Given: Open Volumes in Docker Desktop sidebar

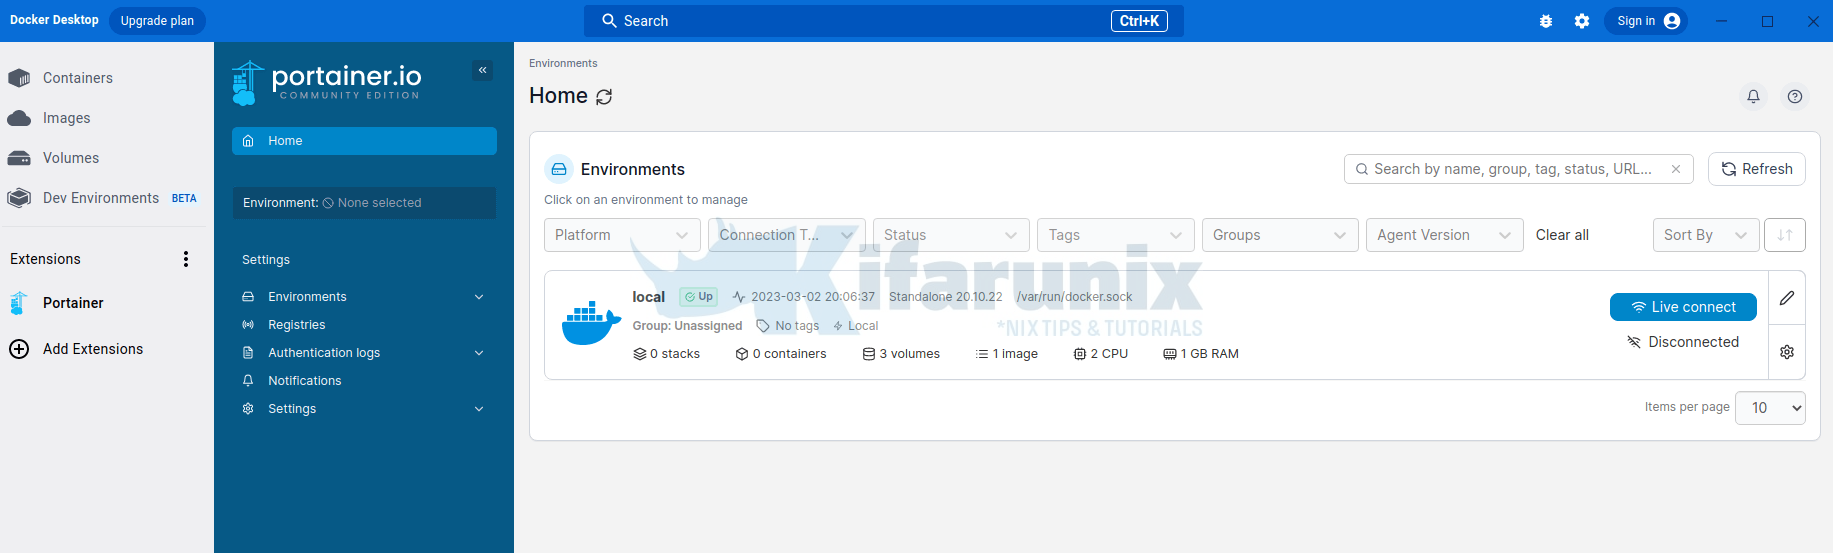Looking at the screenshot, I should point(71,158).
